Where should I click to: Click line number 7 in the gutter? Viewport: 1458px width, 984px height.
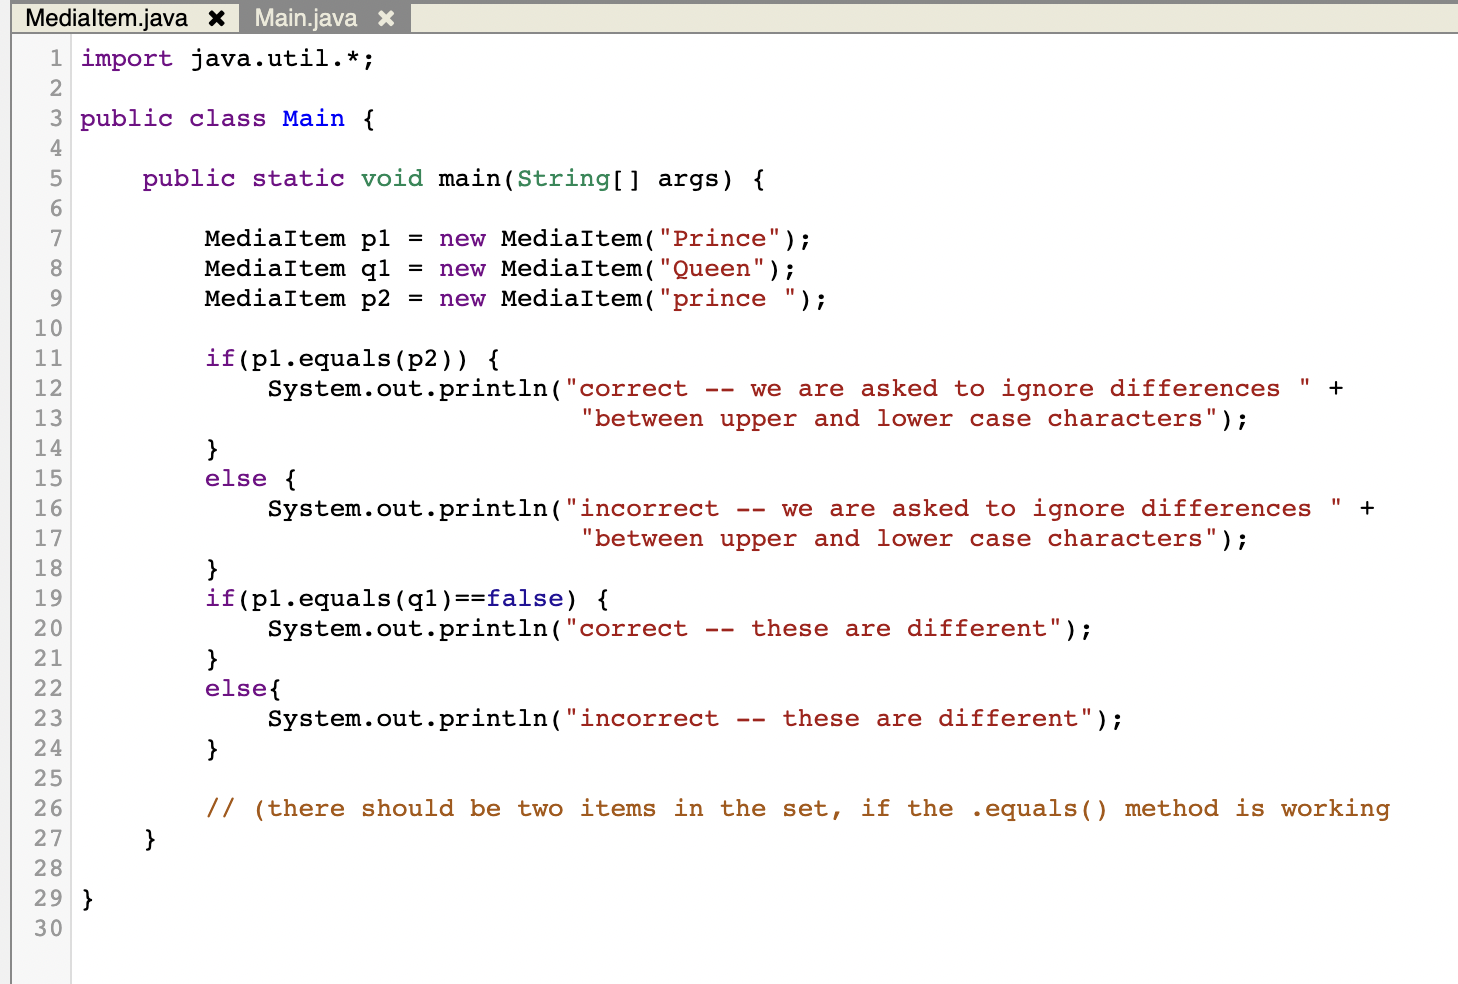(55, 238)
